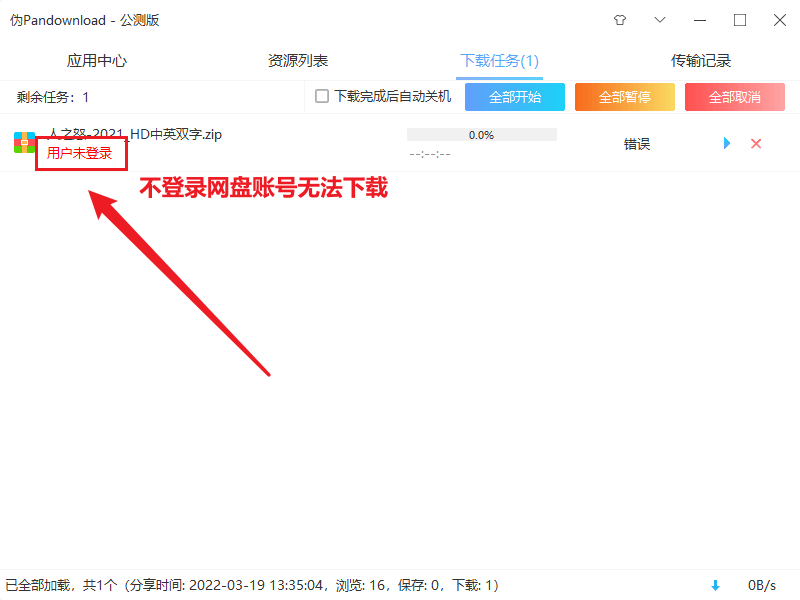Click the 已全部加载 share info status text
Screen dimensions: 800x600
point(252,585)
